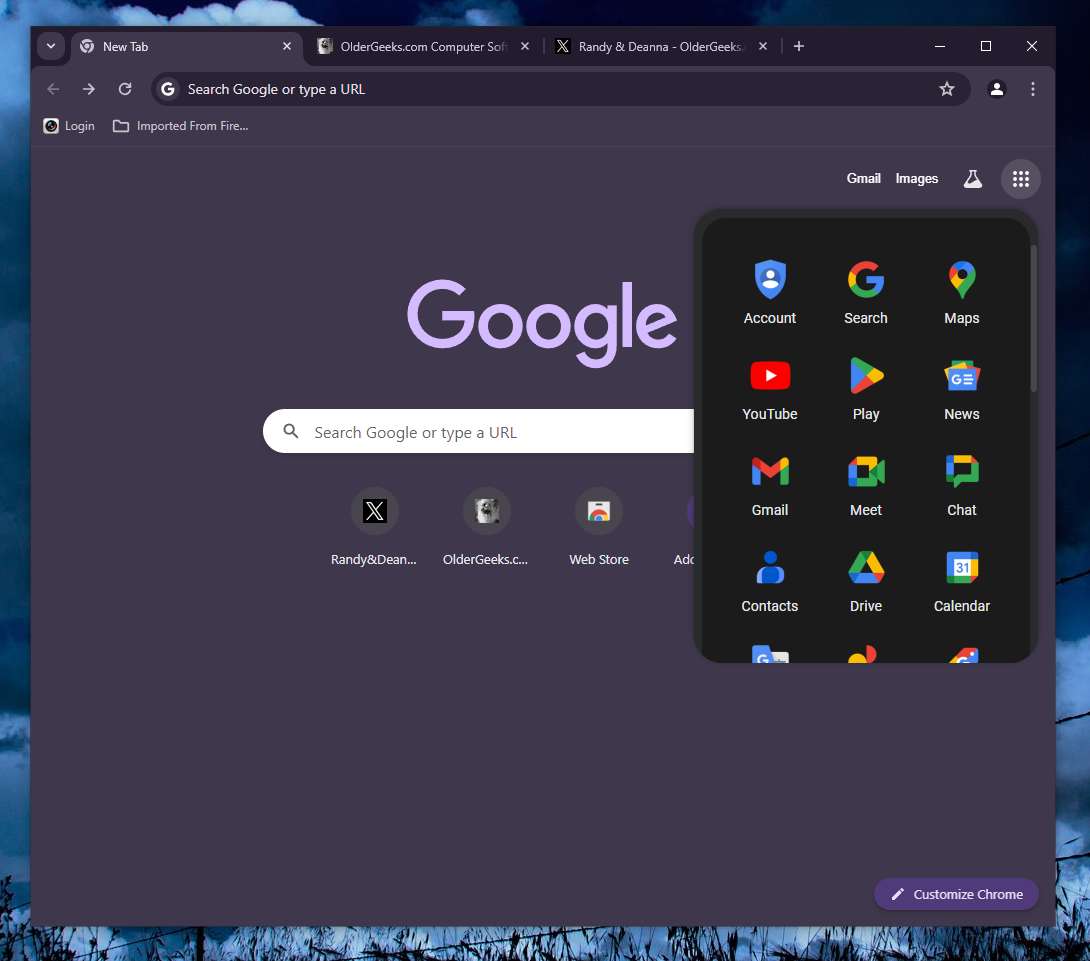Open Google News app icon
Screen dimensions: 1090x961
click(961, 389)
